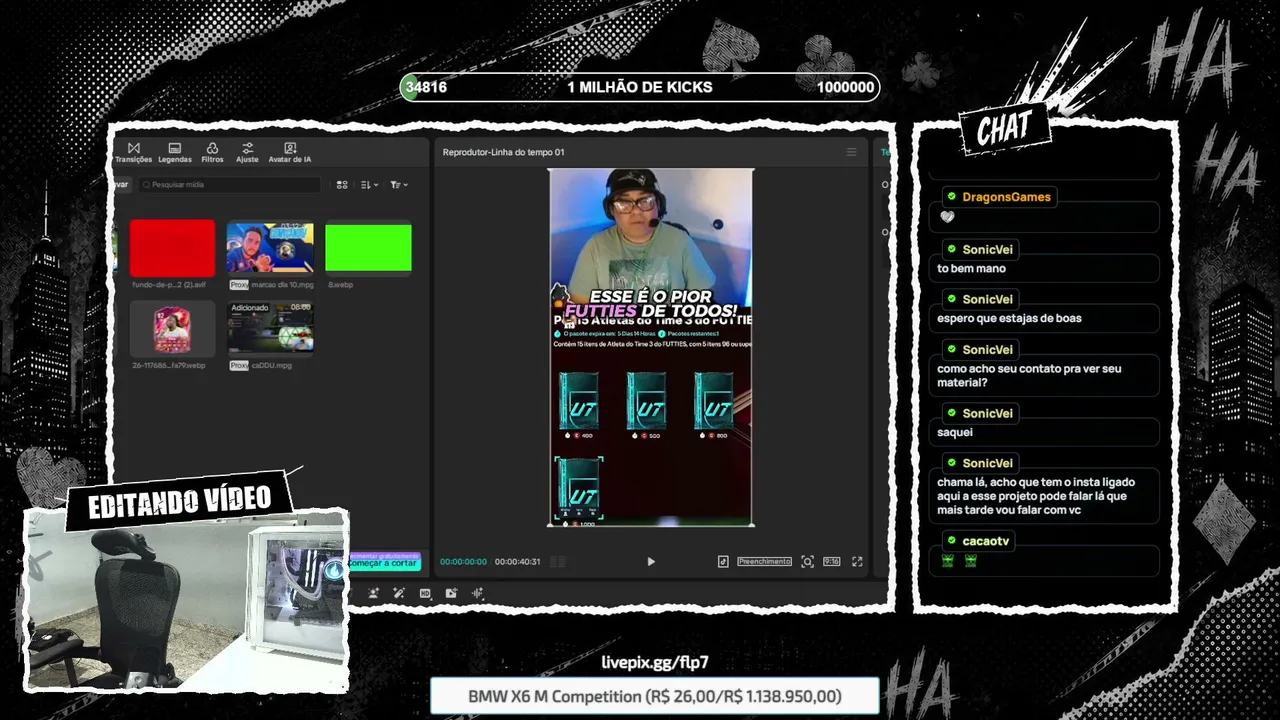This screenshot has width=1280, height=720.
Task: Click the BMW X6 M Competition donation goal
Action: pos(655,696)
